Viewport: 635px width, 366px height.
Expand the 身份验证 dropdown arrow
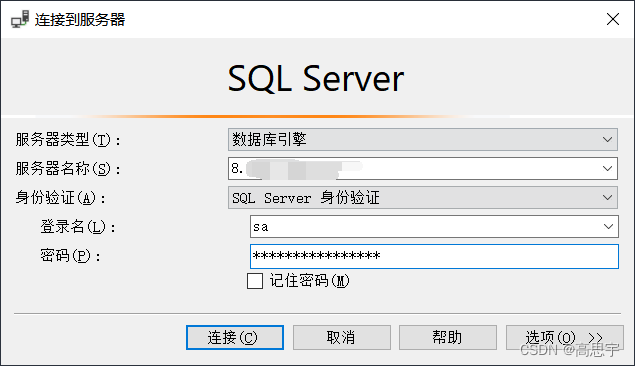[x=607, y=198]
